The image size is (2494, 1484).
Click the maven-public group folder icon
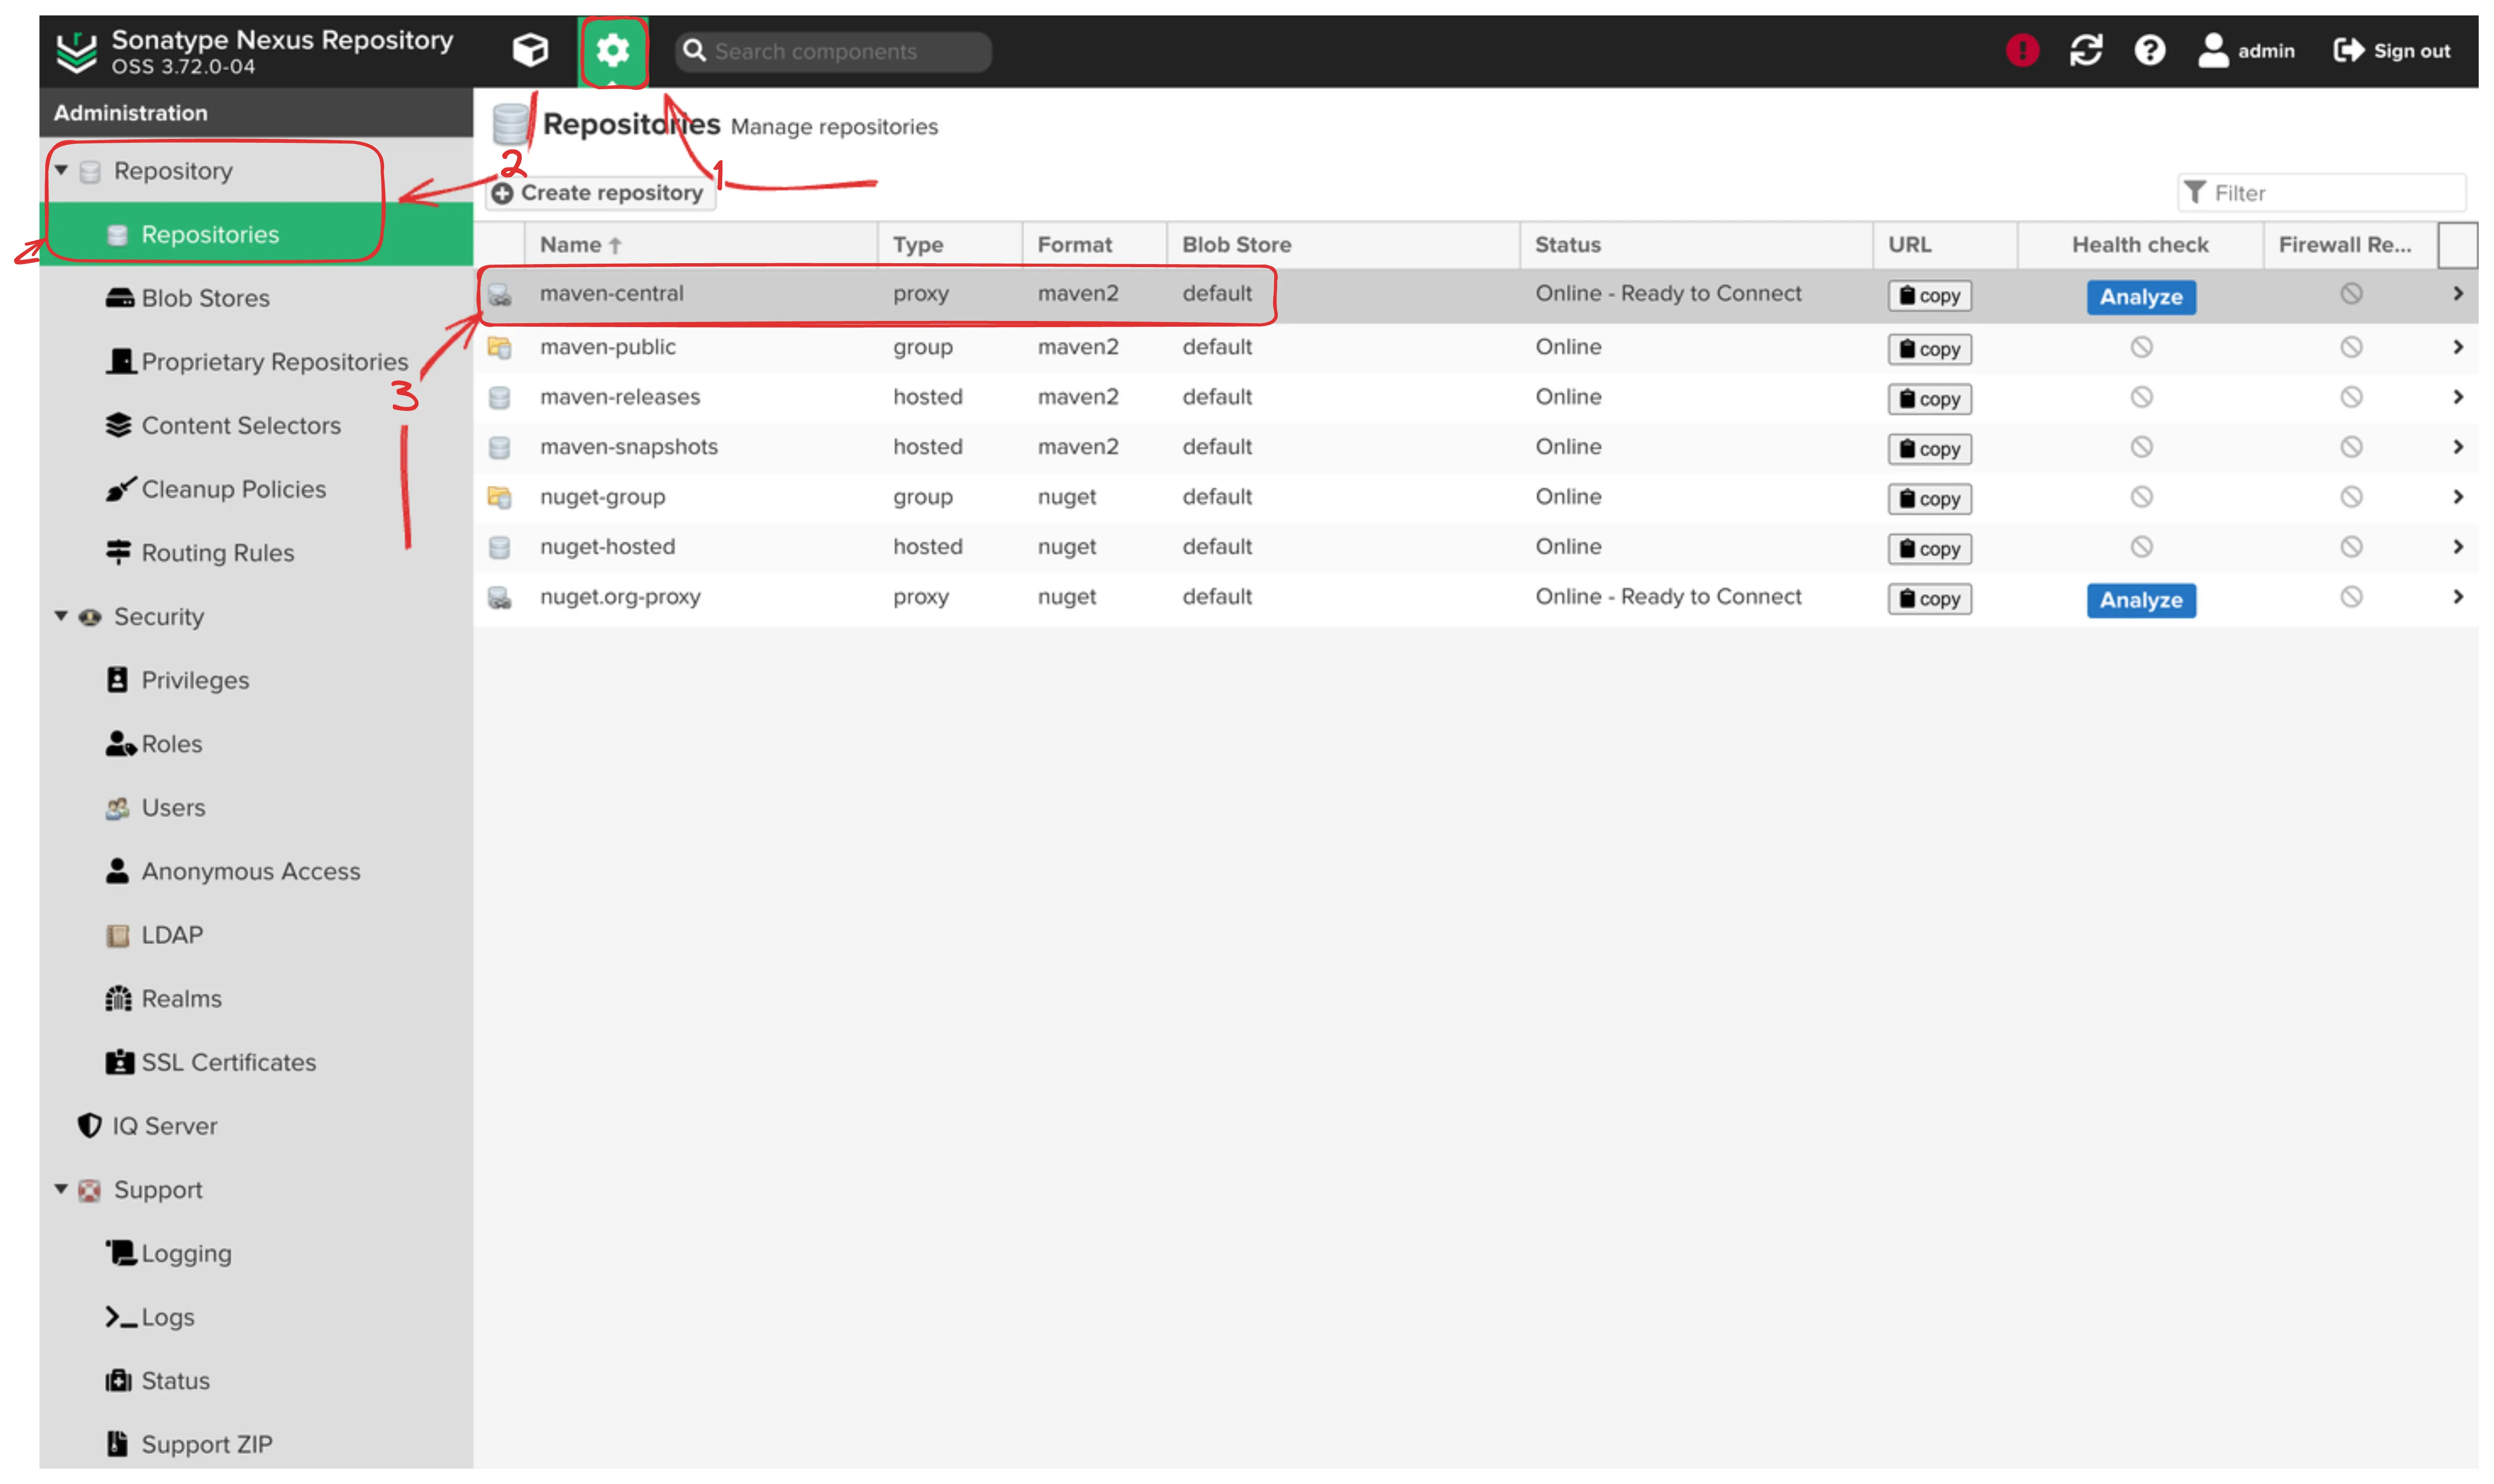(x=499, y=347)
